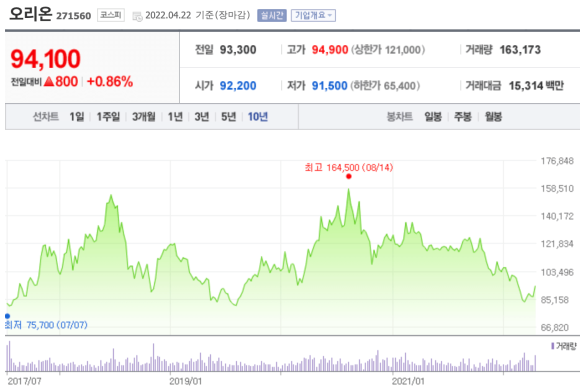
Task: Select the 5년 line chart tab
Action: point(229,117)
